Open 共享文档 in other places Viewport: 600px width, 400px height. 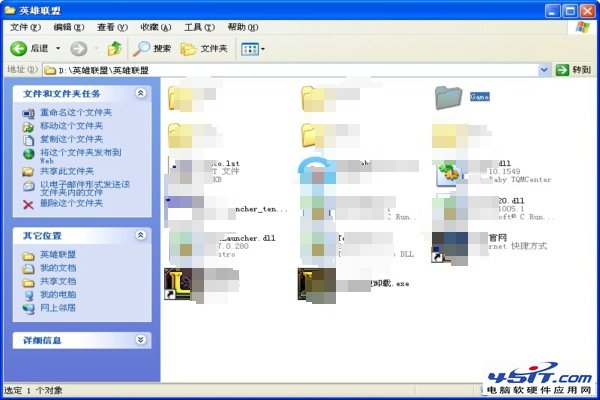point(58,281)
